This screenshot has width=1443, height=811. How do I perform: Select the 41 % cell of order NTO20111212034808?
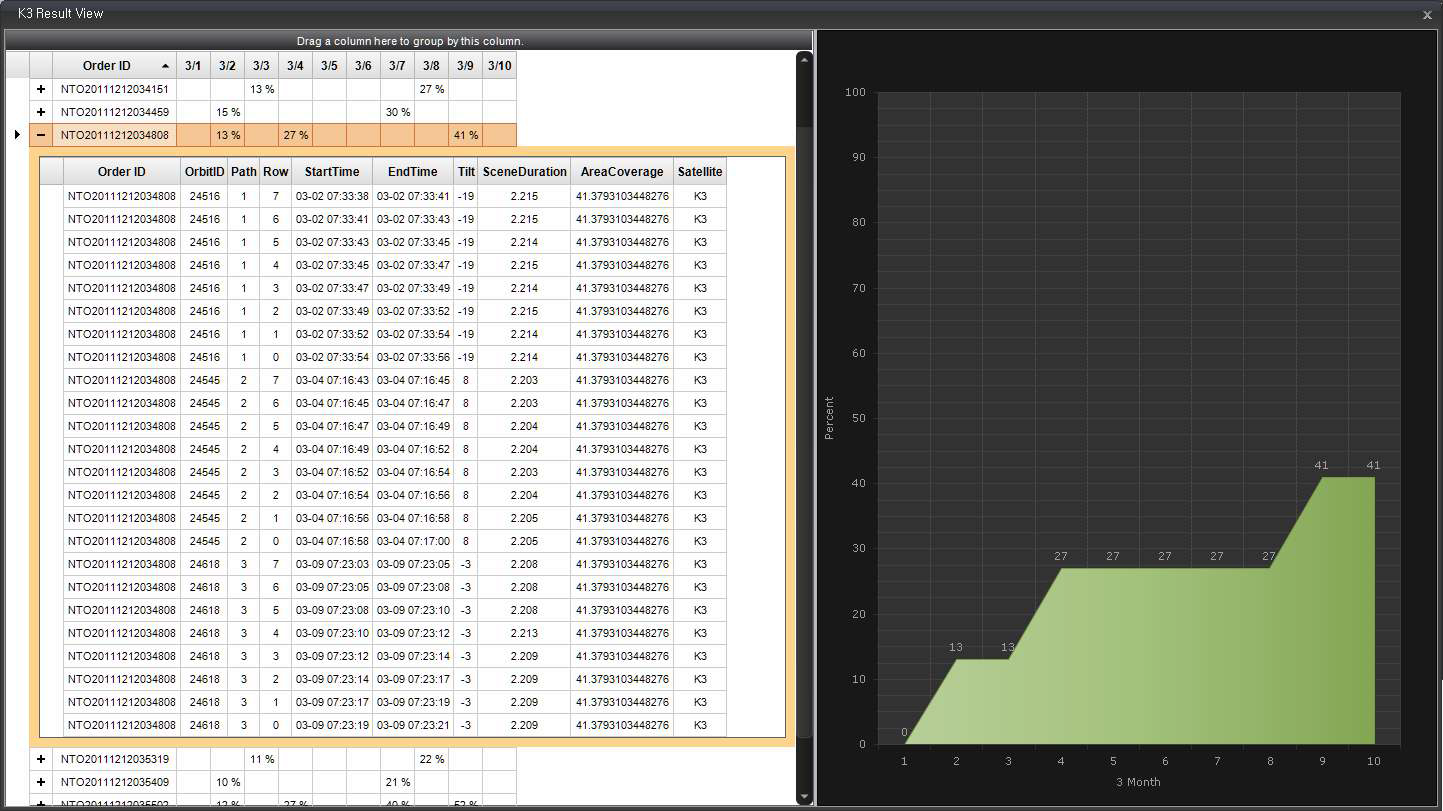(x=466, y=135)
